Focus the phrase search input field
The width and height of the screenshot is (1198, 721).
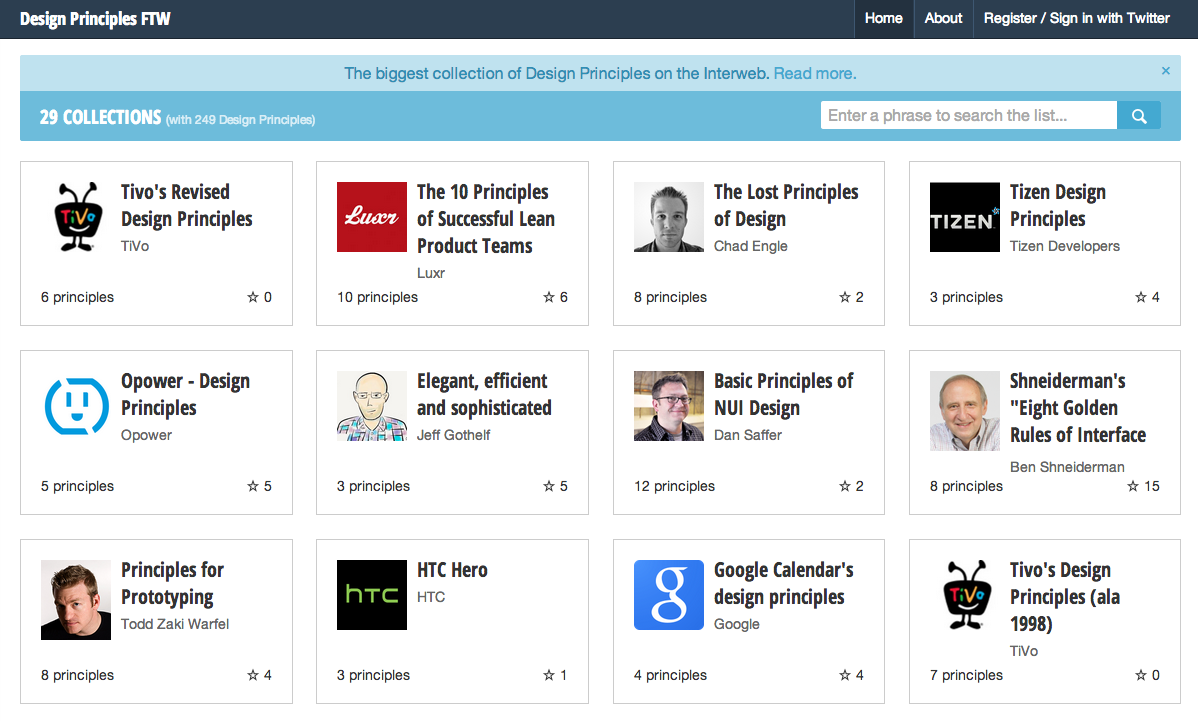pyautogui.click(x=967, y=116)
